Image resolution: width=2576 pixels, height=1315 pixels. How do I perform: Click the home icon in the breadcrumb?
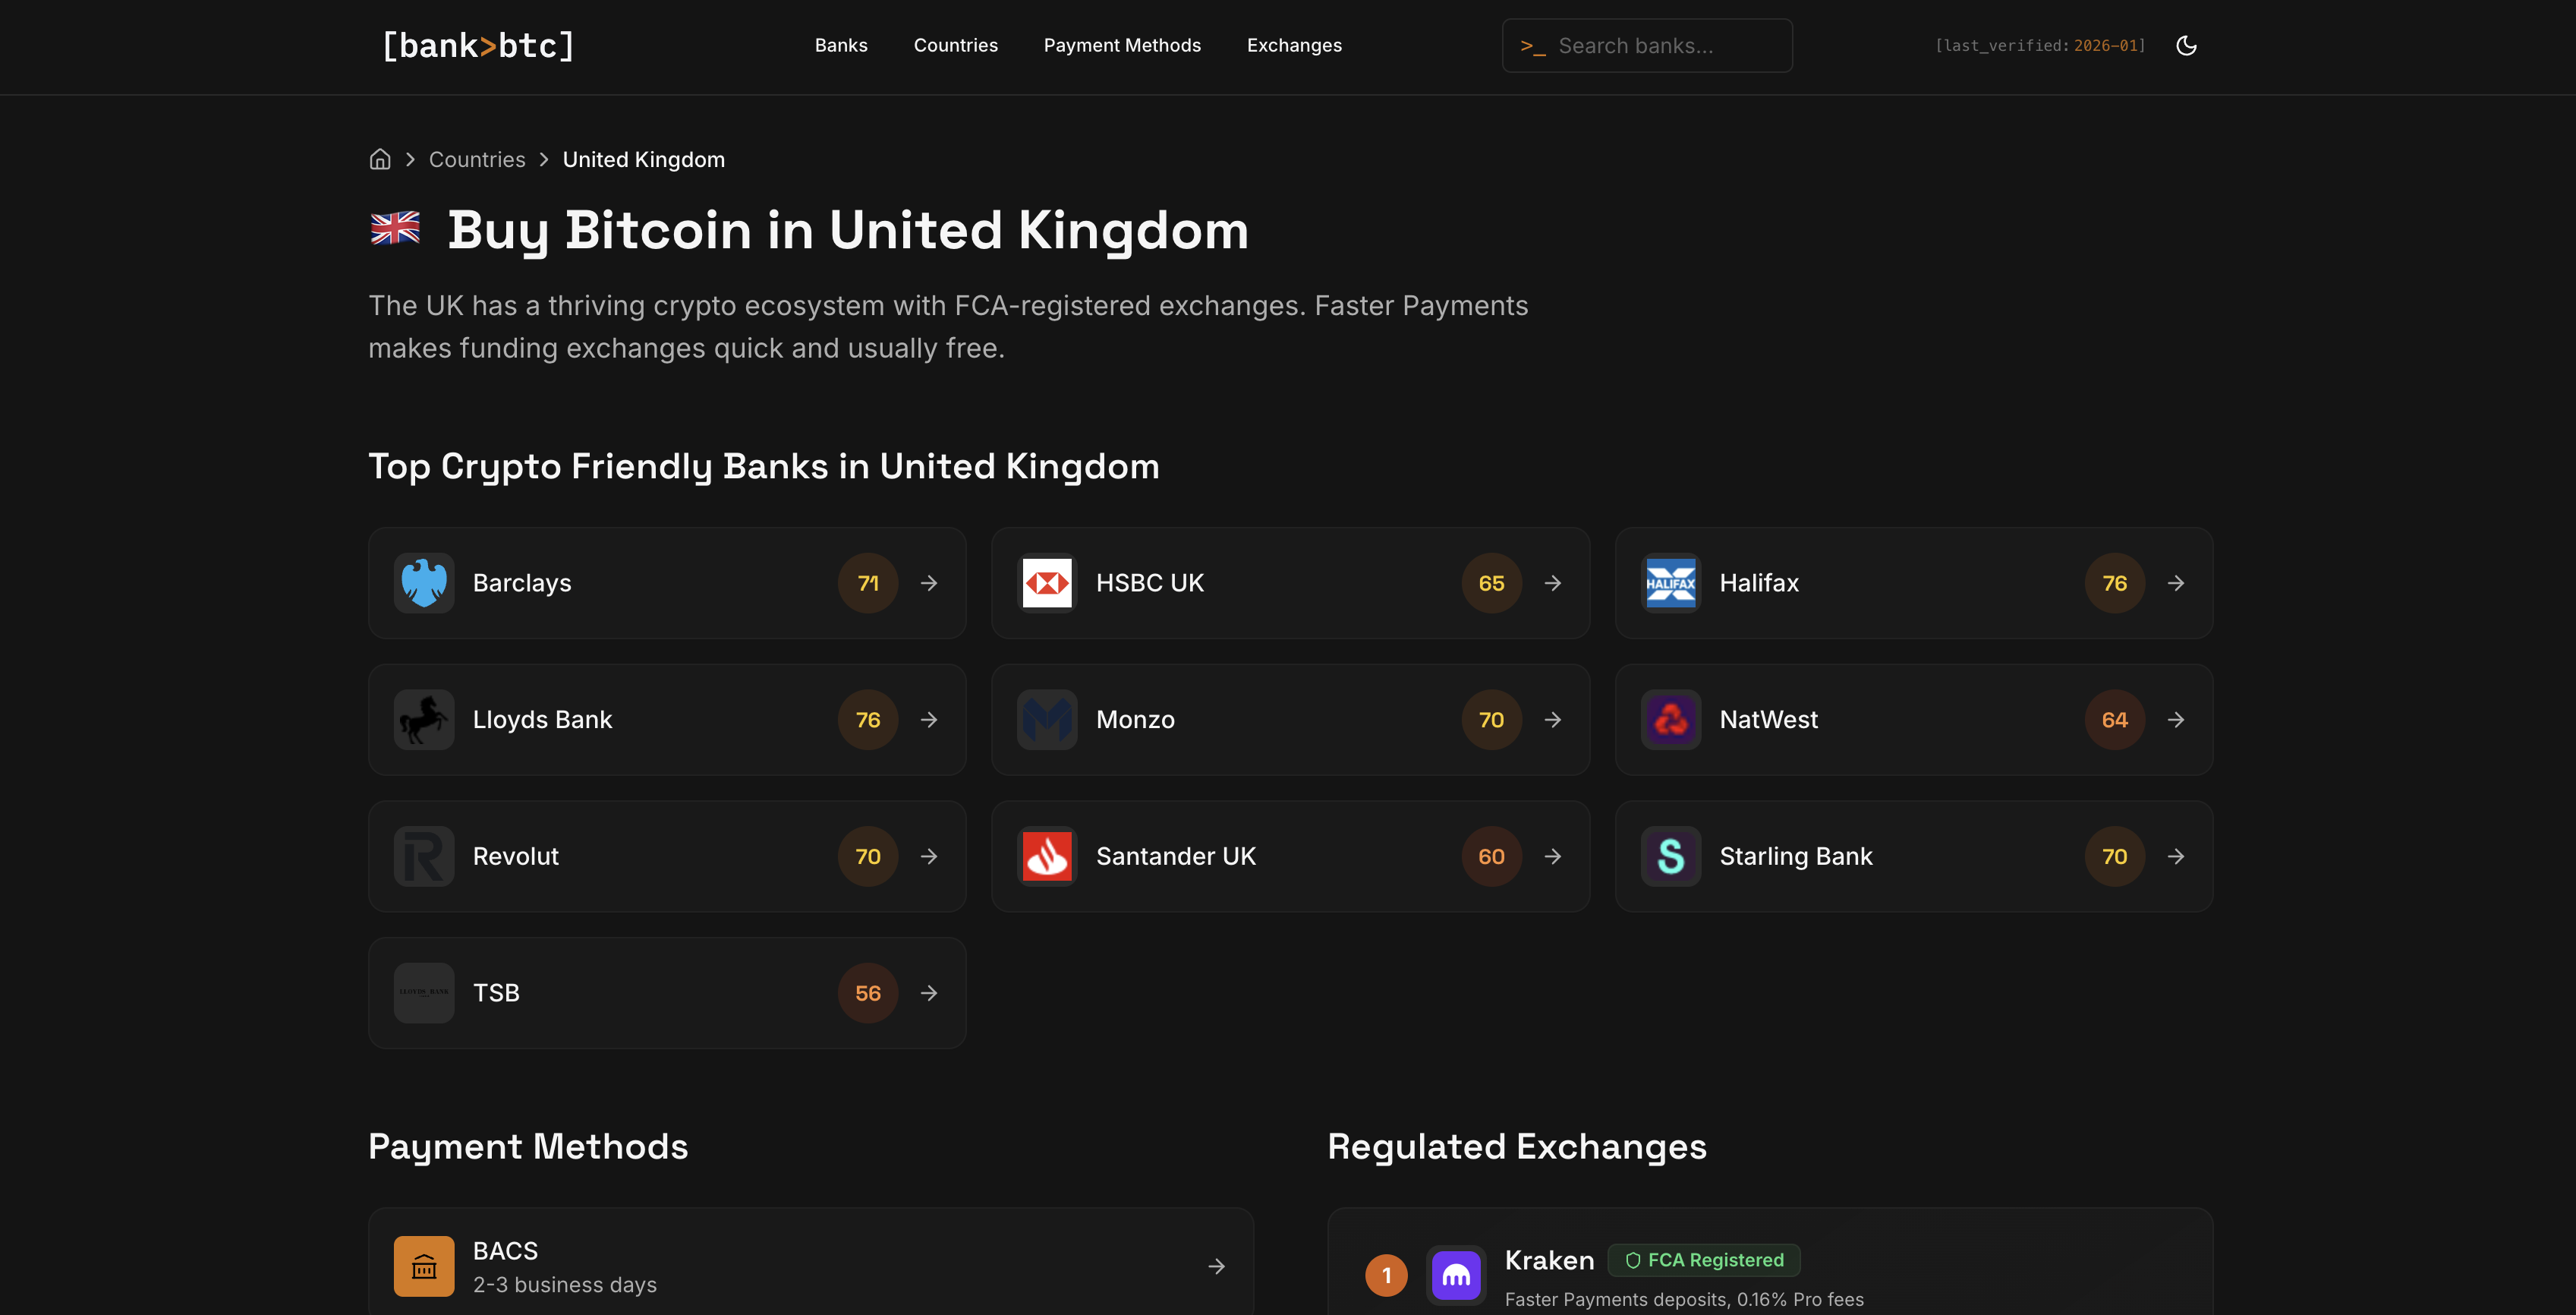tap(380, 159)
